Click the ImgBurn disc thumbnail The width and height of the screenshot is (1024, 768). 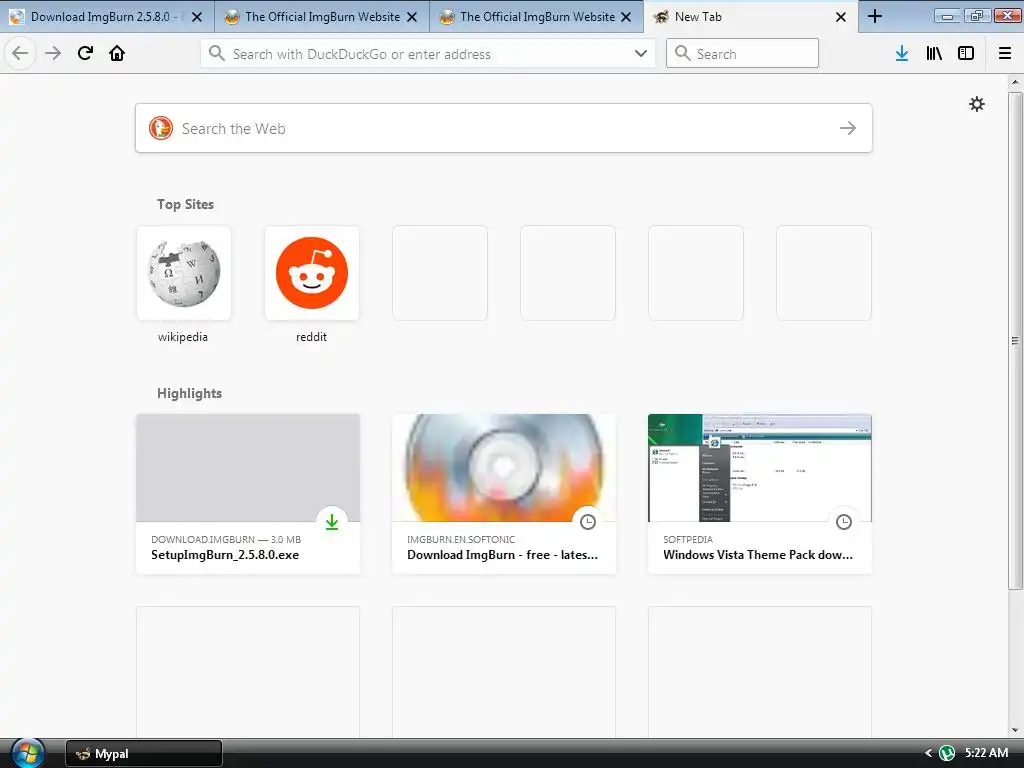click(504, 468)
